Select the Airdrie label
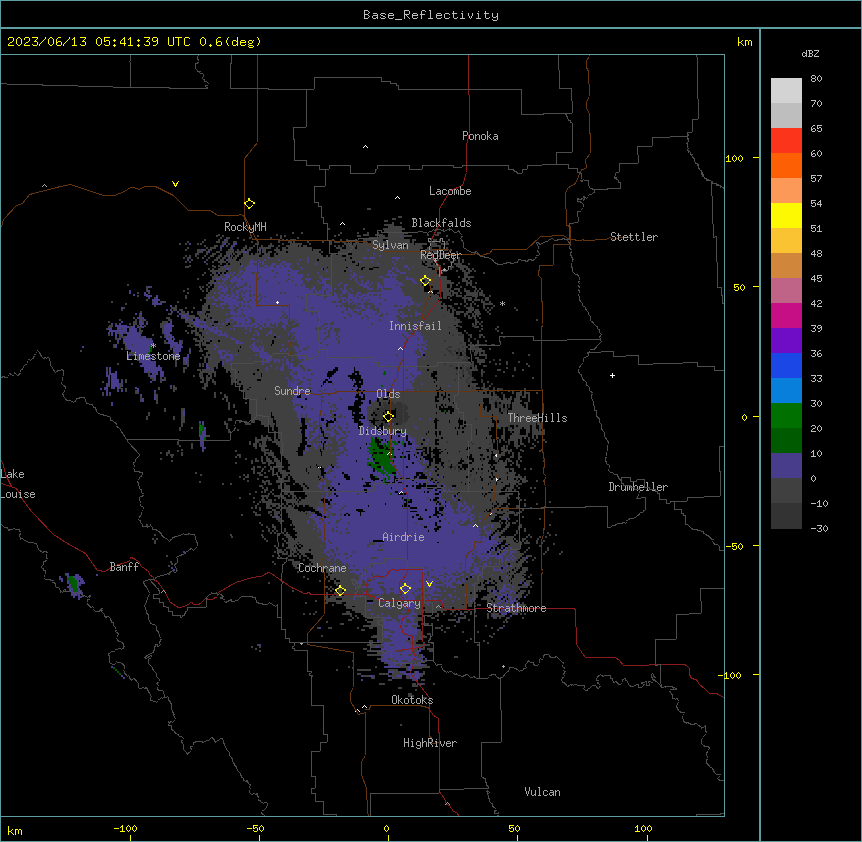Image resolution: width=862 pixels, height=842 pixels. coord(403,537)
